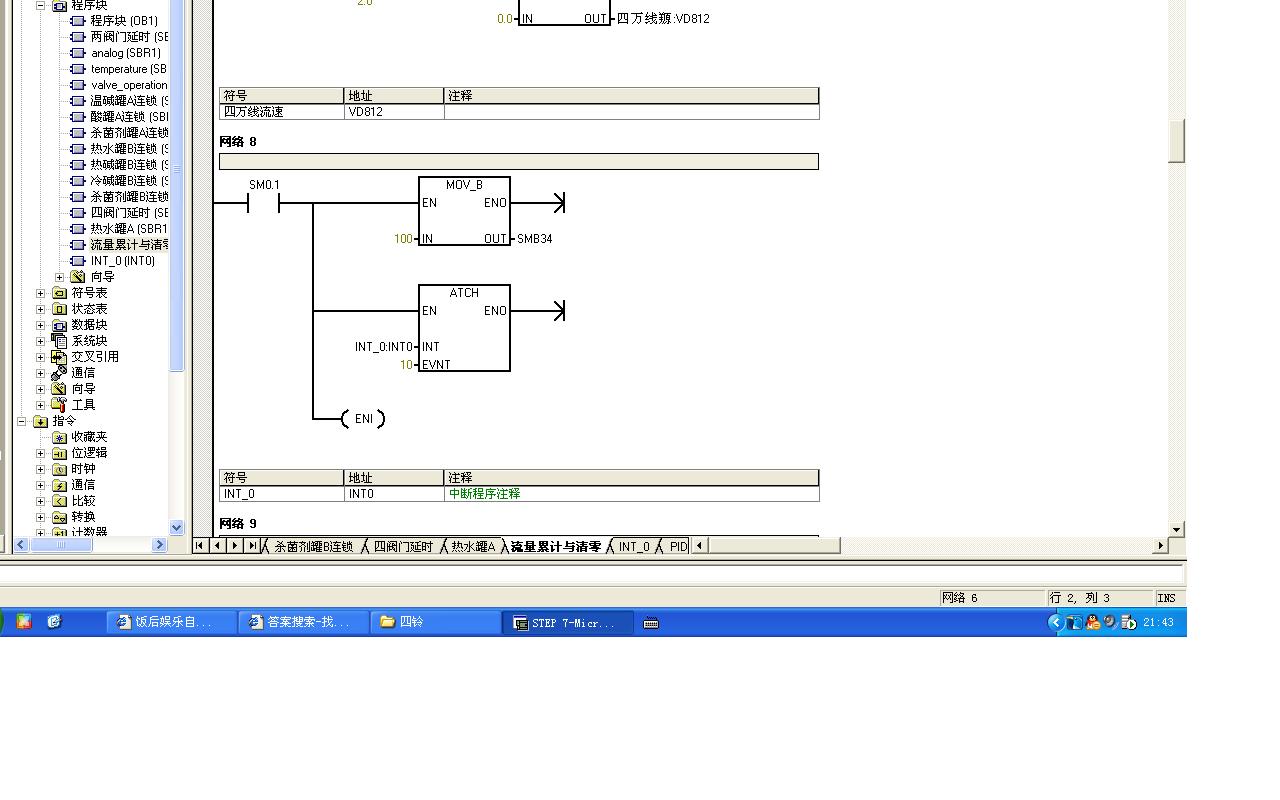
Task: Click the 中断程序注释 comment cell
Action: (631, 494)
